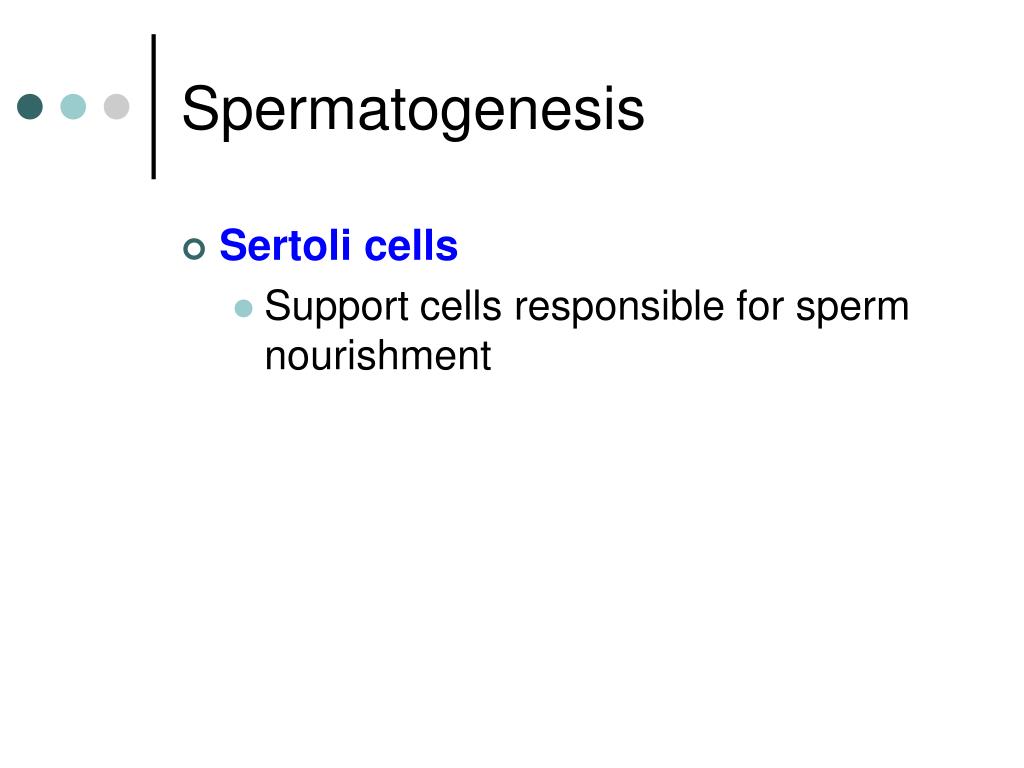The height and width of the screenshot is (768, 1024).
Task: Click the word Sertoli in blue
Action: tap(285, 245)
